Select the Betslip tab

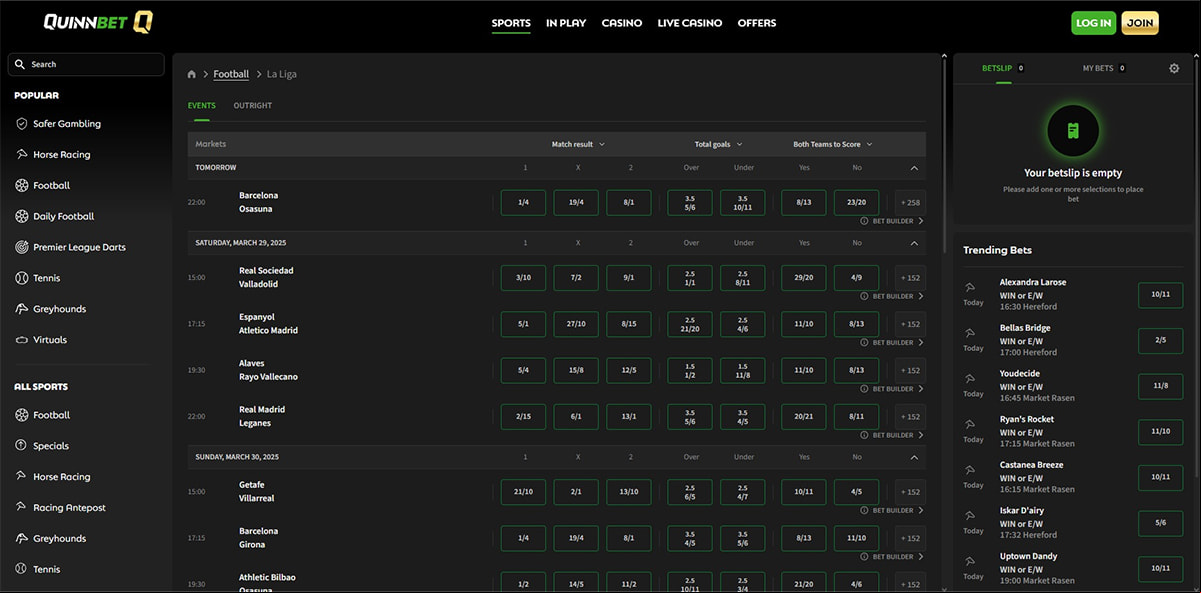tap(1003, 68)
